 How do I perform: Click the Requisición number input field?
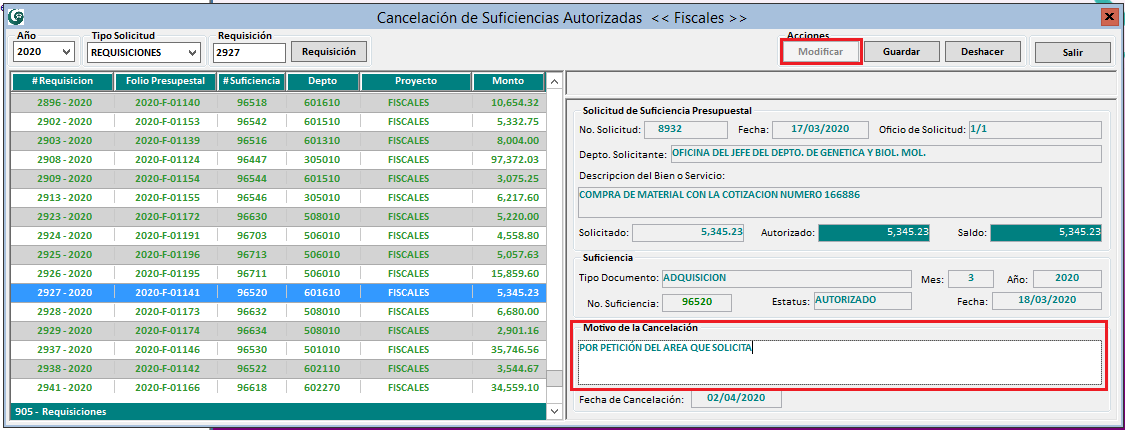(x=249, y=52)
